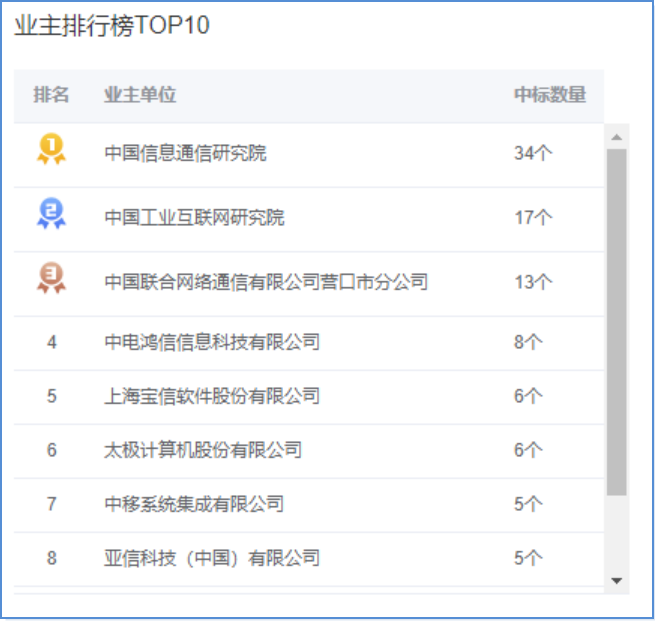Click rank number 7
657x622 pixels.
[x=52, y=505]
